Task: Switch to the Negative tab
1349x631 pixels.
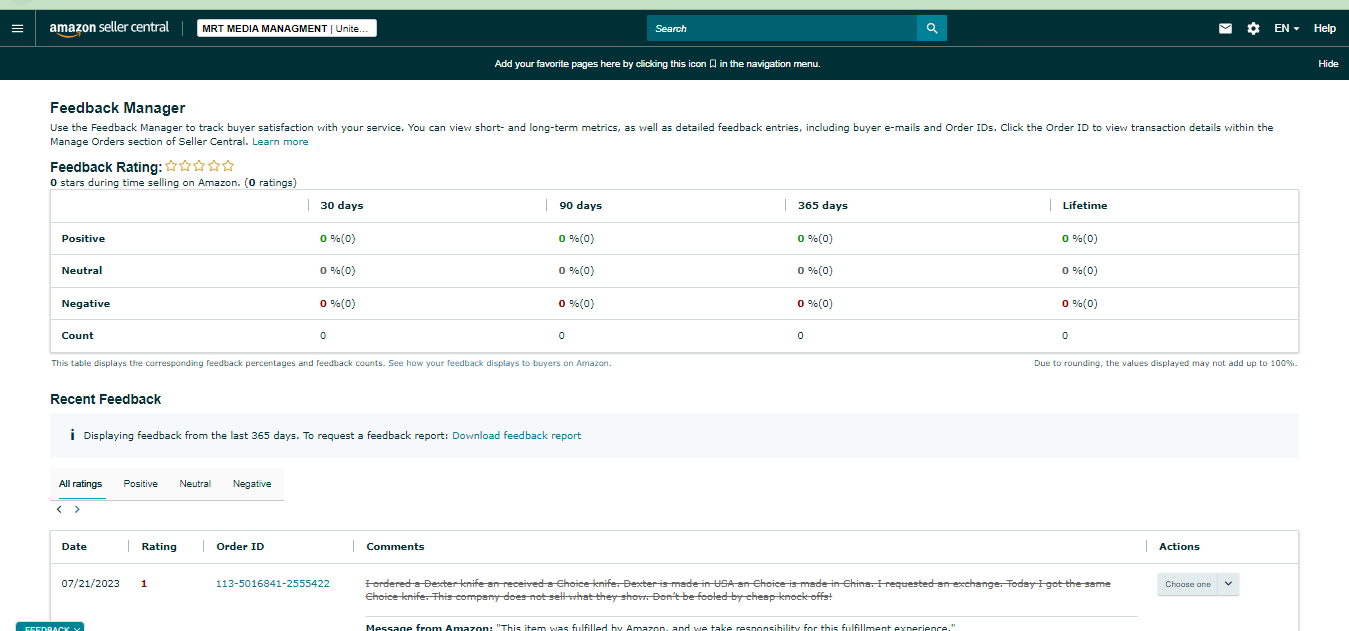Action: coord(252,484)
